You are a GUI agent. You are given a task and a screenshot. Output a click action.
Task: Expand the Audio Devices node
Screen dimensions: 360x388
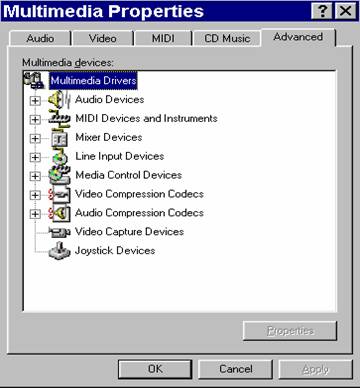35,100
